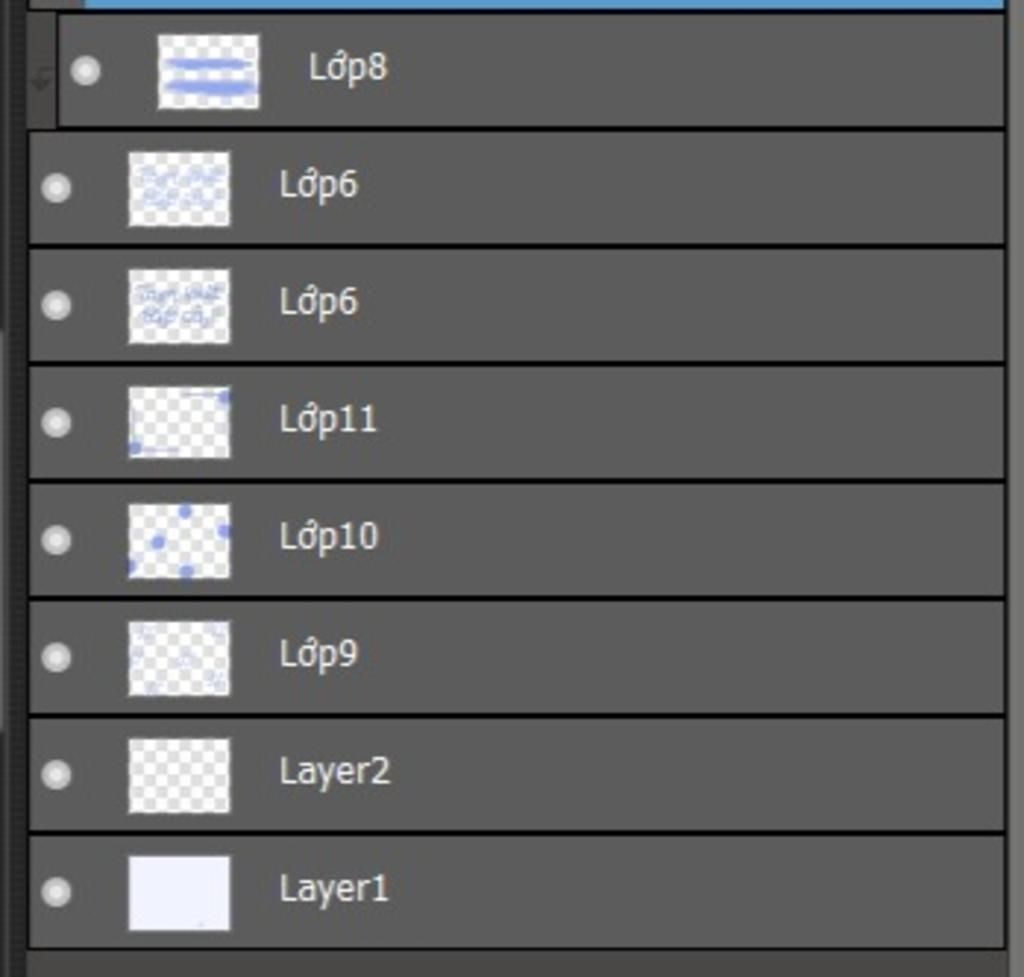Toggle visibility of the Lớp11 layer
The height and width of the screenshot is (977, 1024).
tap(56, 423)
